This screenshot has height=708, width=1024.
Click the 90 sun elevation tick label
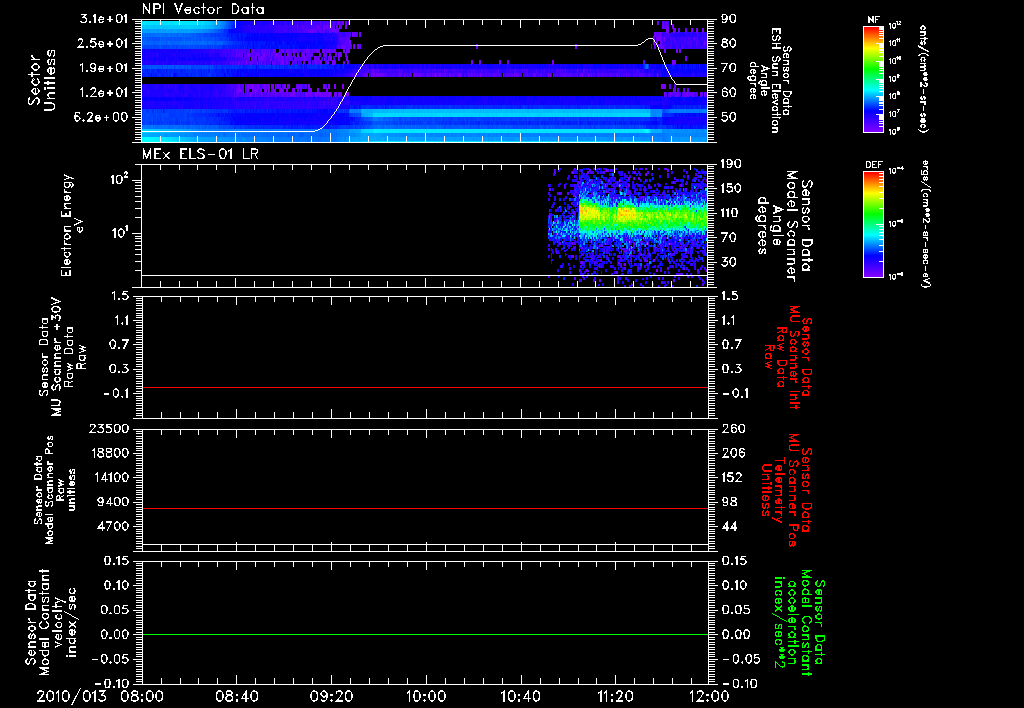[x=728, y=19]
